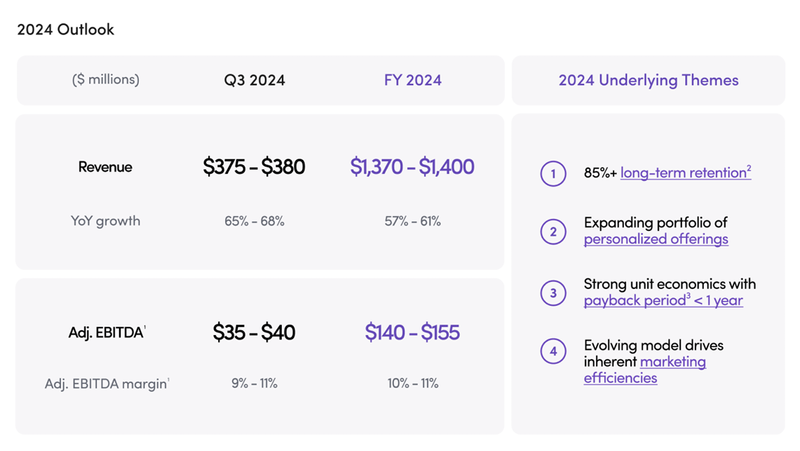Open the long-term retention link
The height and width of the screenshot is (451, 800).
click(x=685, y=173)
